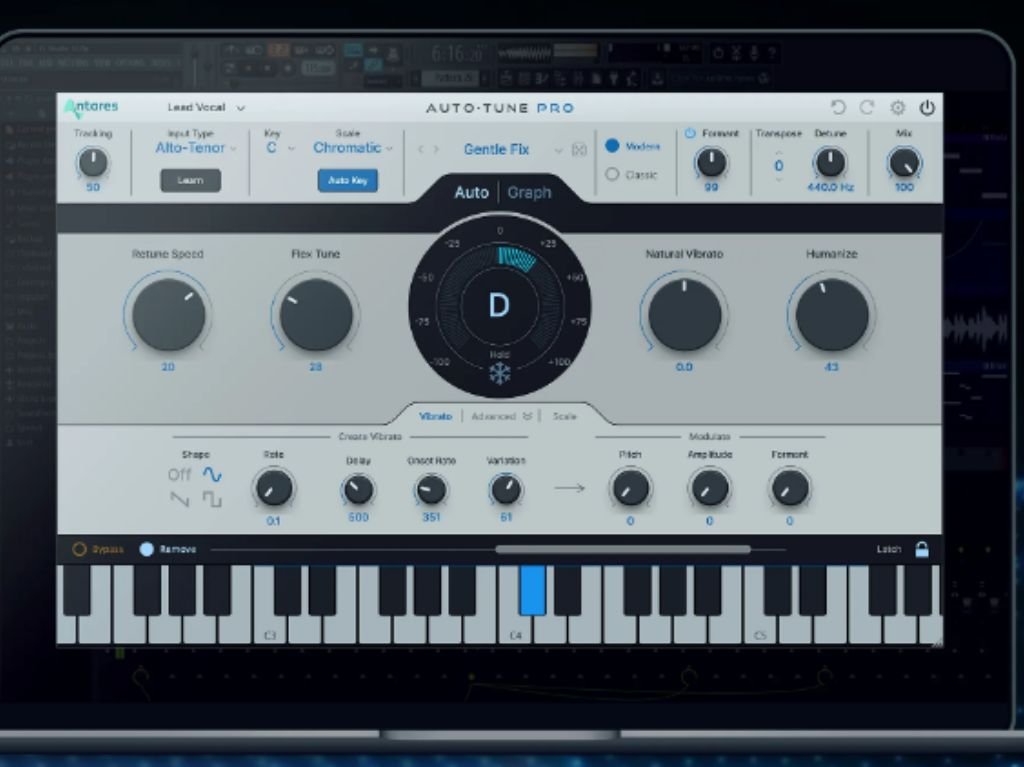Open the Chromatic scale dropdown
This screenshot has height=767, width=1024.
[x=353, y=148]
